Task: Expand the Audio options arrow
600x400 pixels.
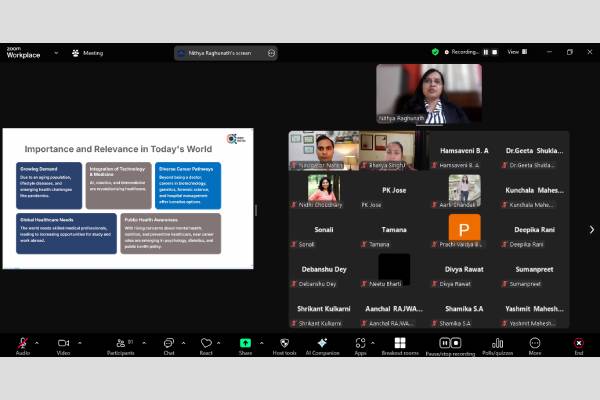Action: 38,341
